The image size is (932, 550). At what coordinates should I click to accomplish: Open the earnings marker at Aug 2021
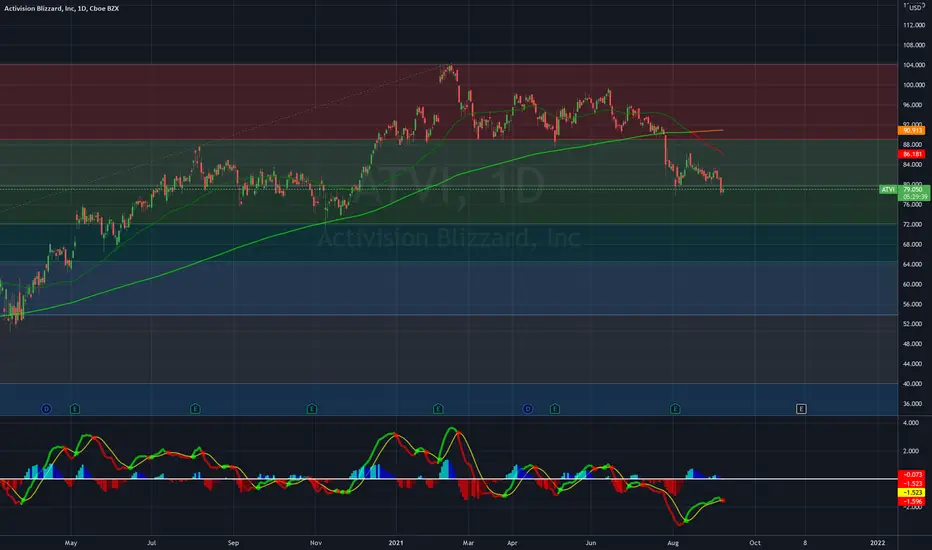tap(675, 408)
